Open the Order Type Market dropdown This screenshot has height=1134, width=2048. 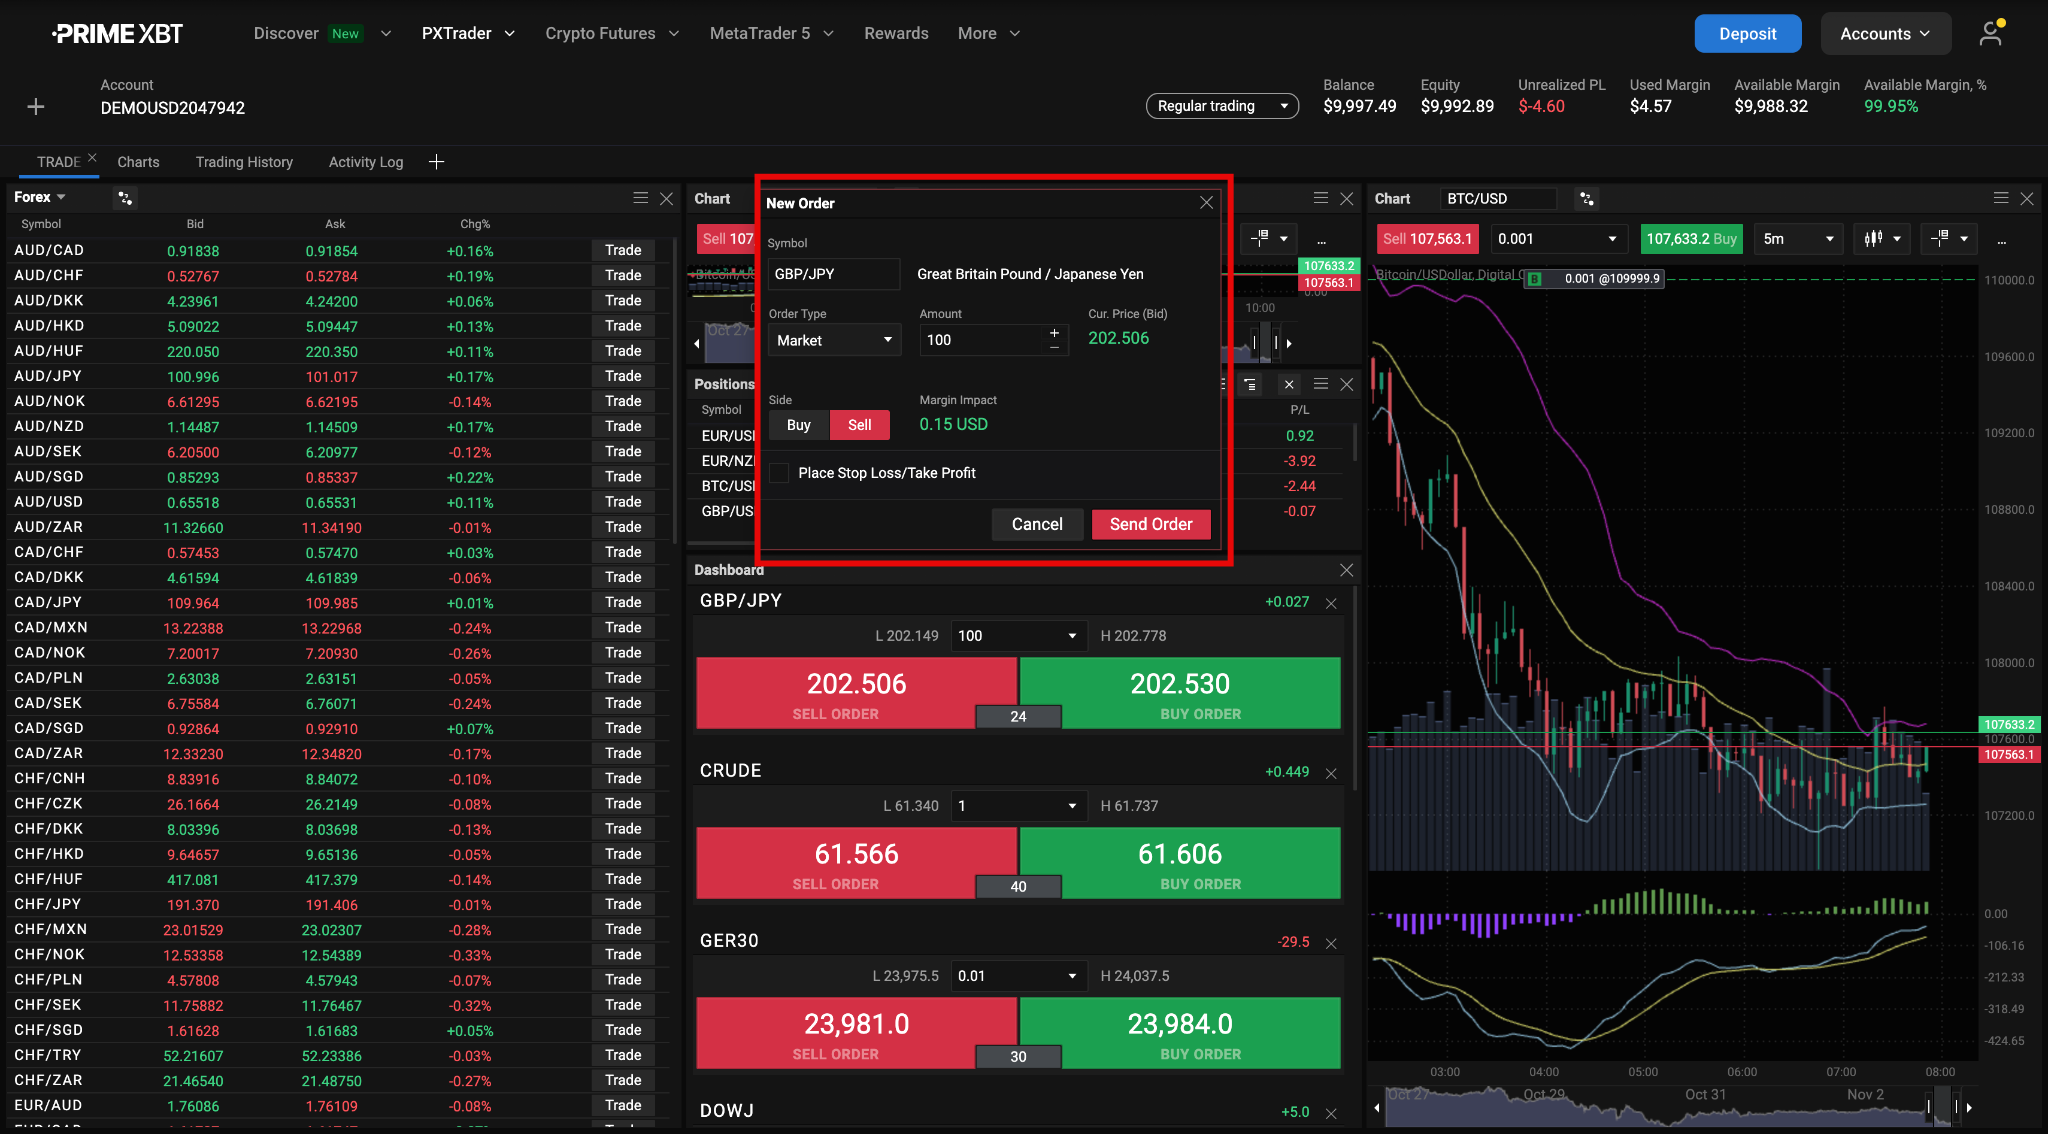[x=834, y=340]
